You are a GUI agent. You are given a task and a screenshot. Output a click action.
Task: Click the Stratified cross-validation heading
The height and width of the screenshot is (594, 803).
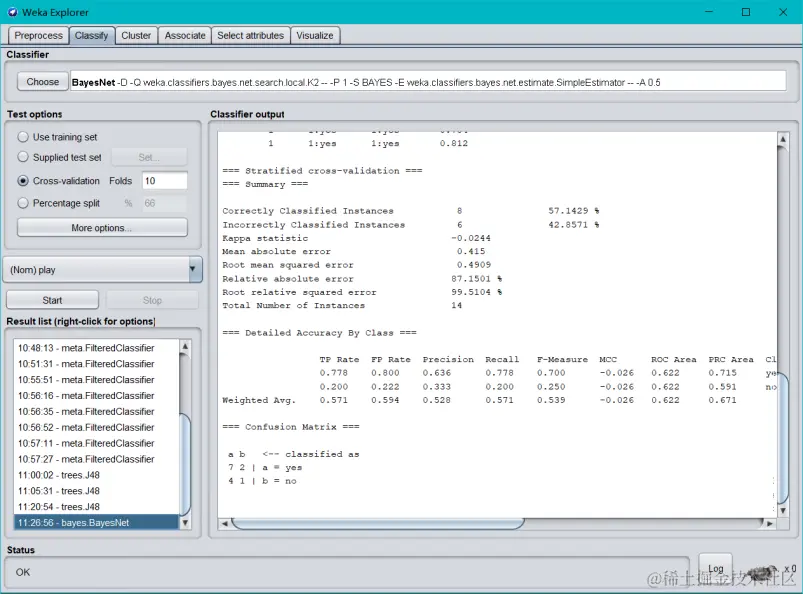click(322, 171)
